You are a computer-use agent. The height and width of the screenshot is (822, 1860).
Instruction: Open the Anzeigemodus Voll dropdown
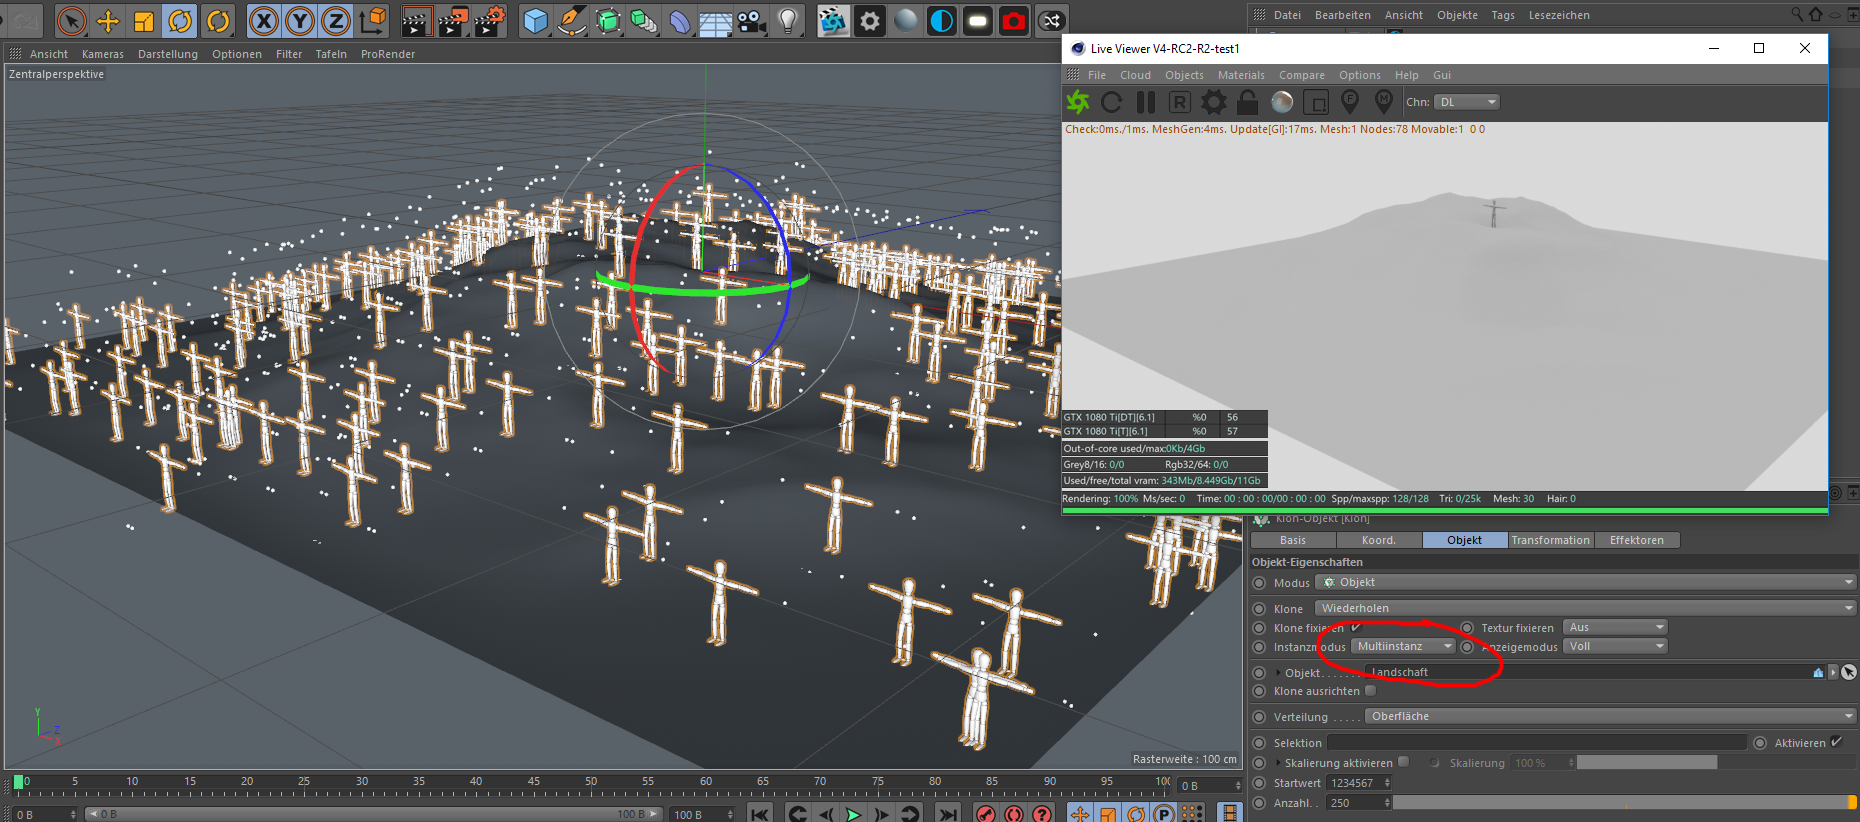[1615, 646]
